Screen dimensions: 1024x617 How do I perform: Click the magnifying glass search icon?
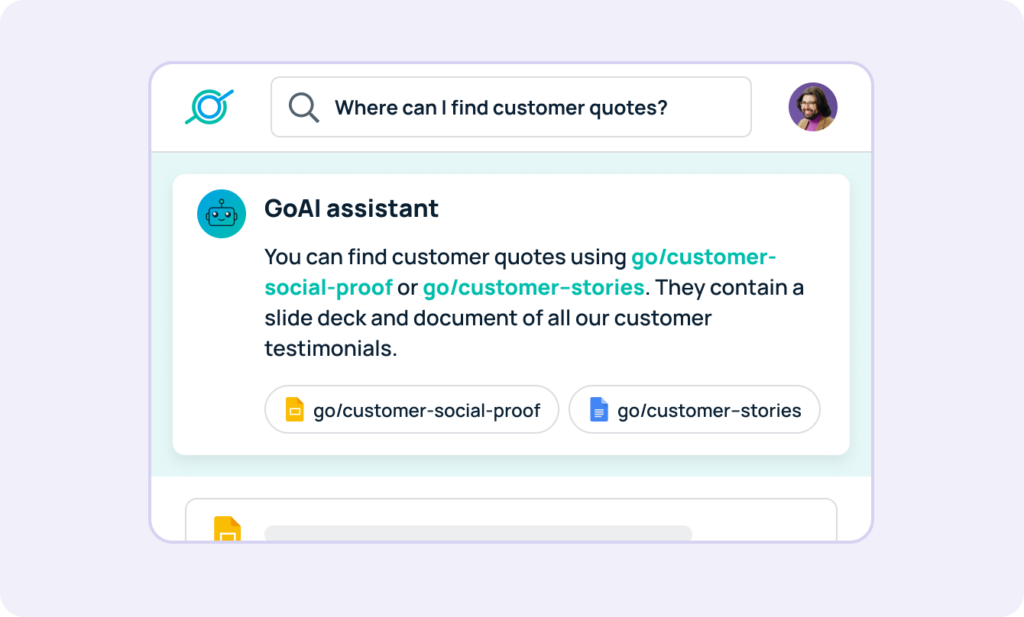click(304, 108)
